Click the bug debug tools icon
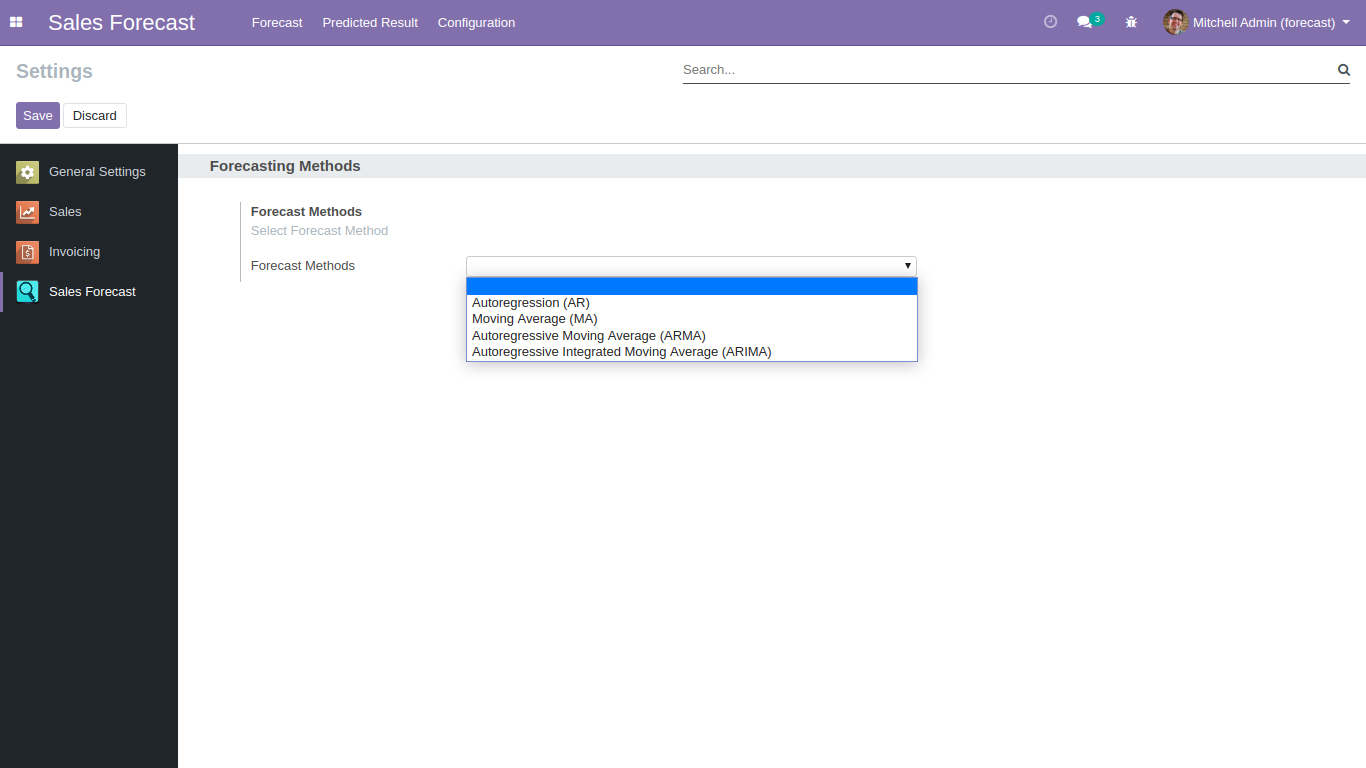 coord(1131,22)
